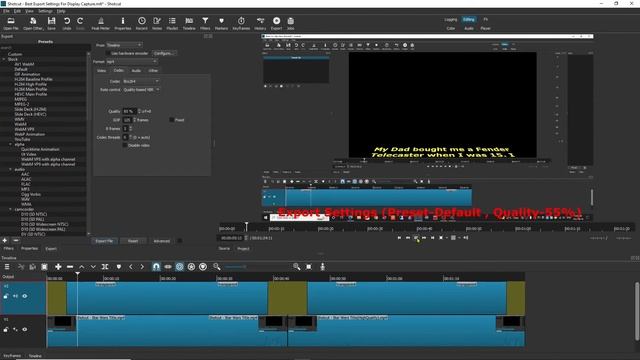This screenshot has width=640, height=360.
Task: Toggle the Timeline panel from toolbar
Action: point(189,23)
